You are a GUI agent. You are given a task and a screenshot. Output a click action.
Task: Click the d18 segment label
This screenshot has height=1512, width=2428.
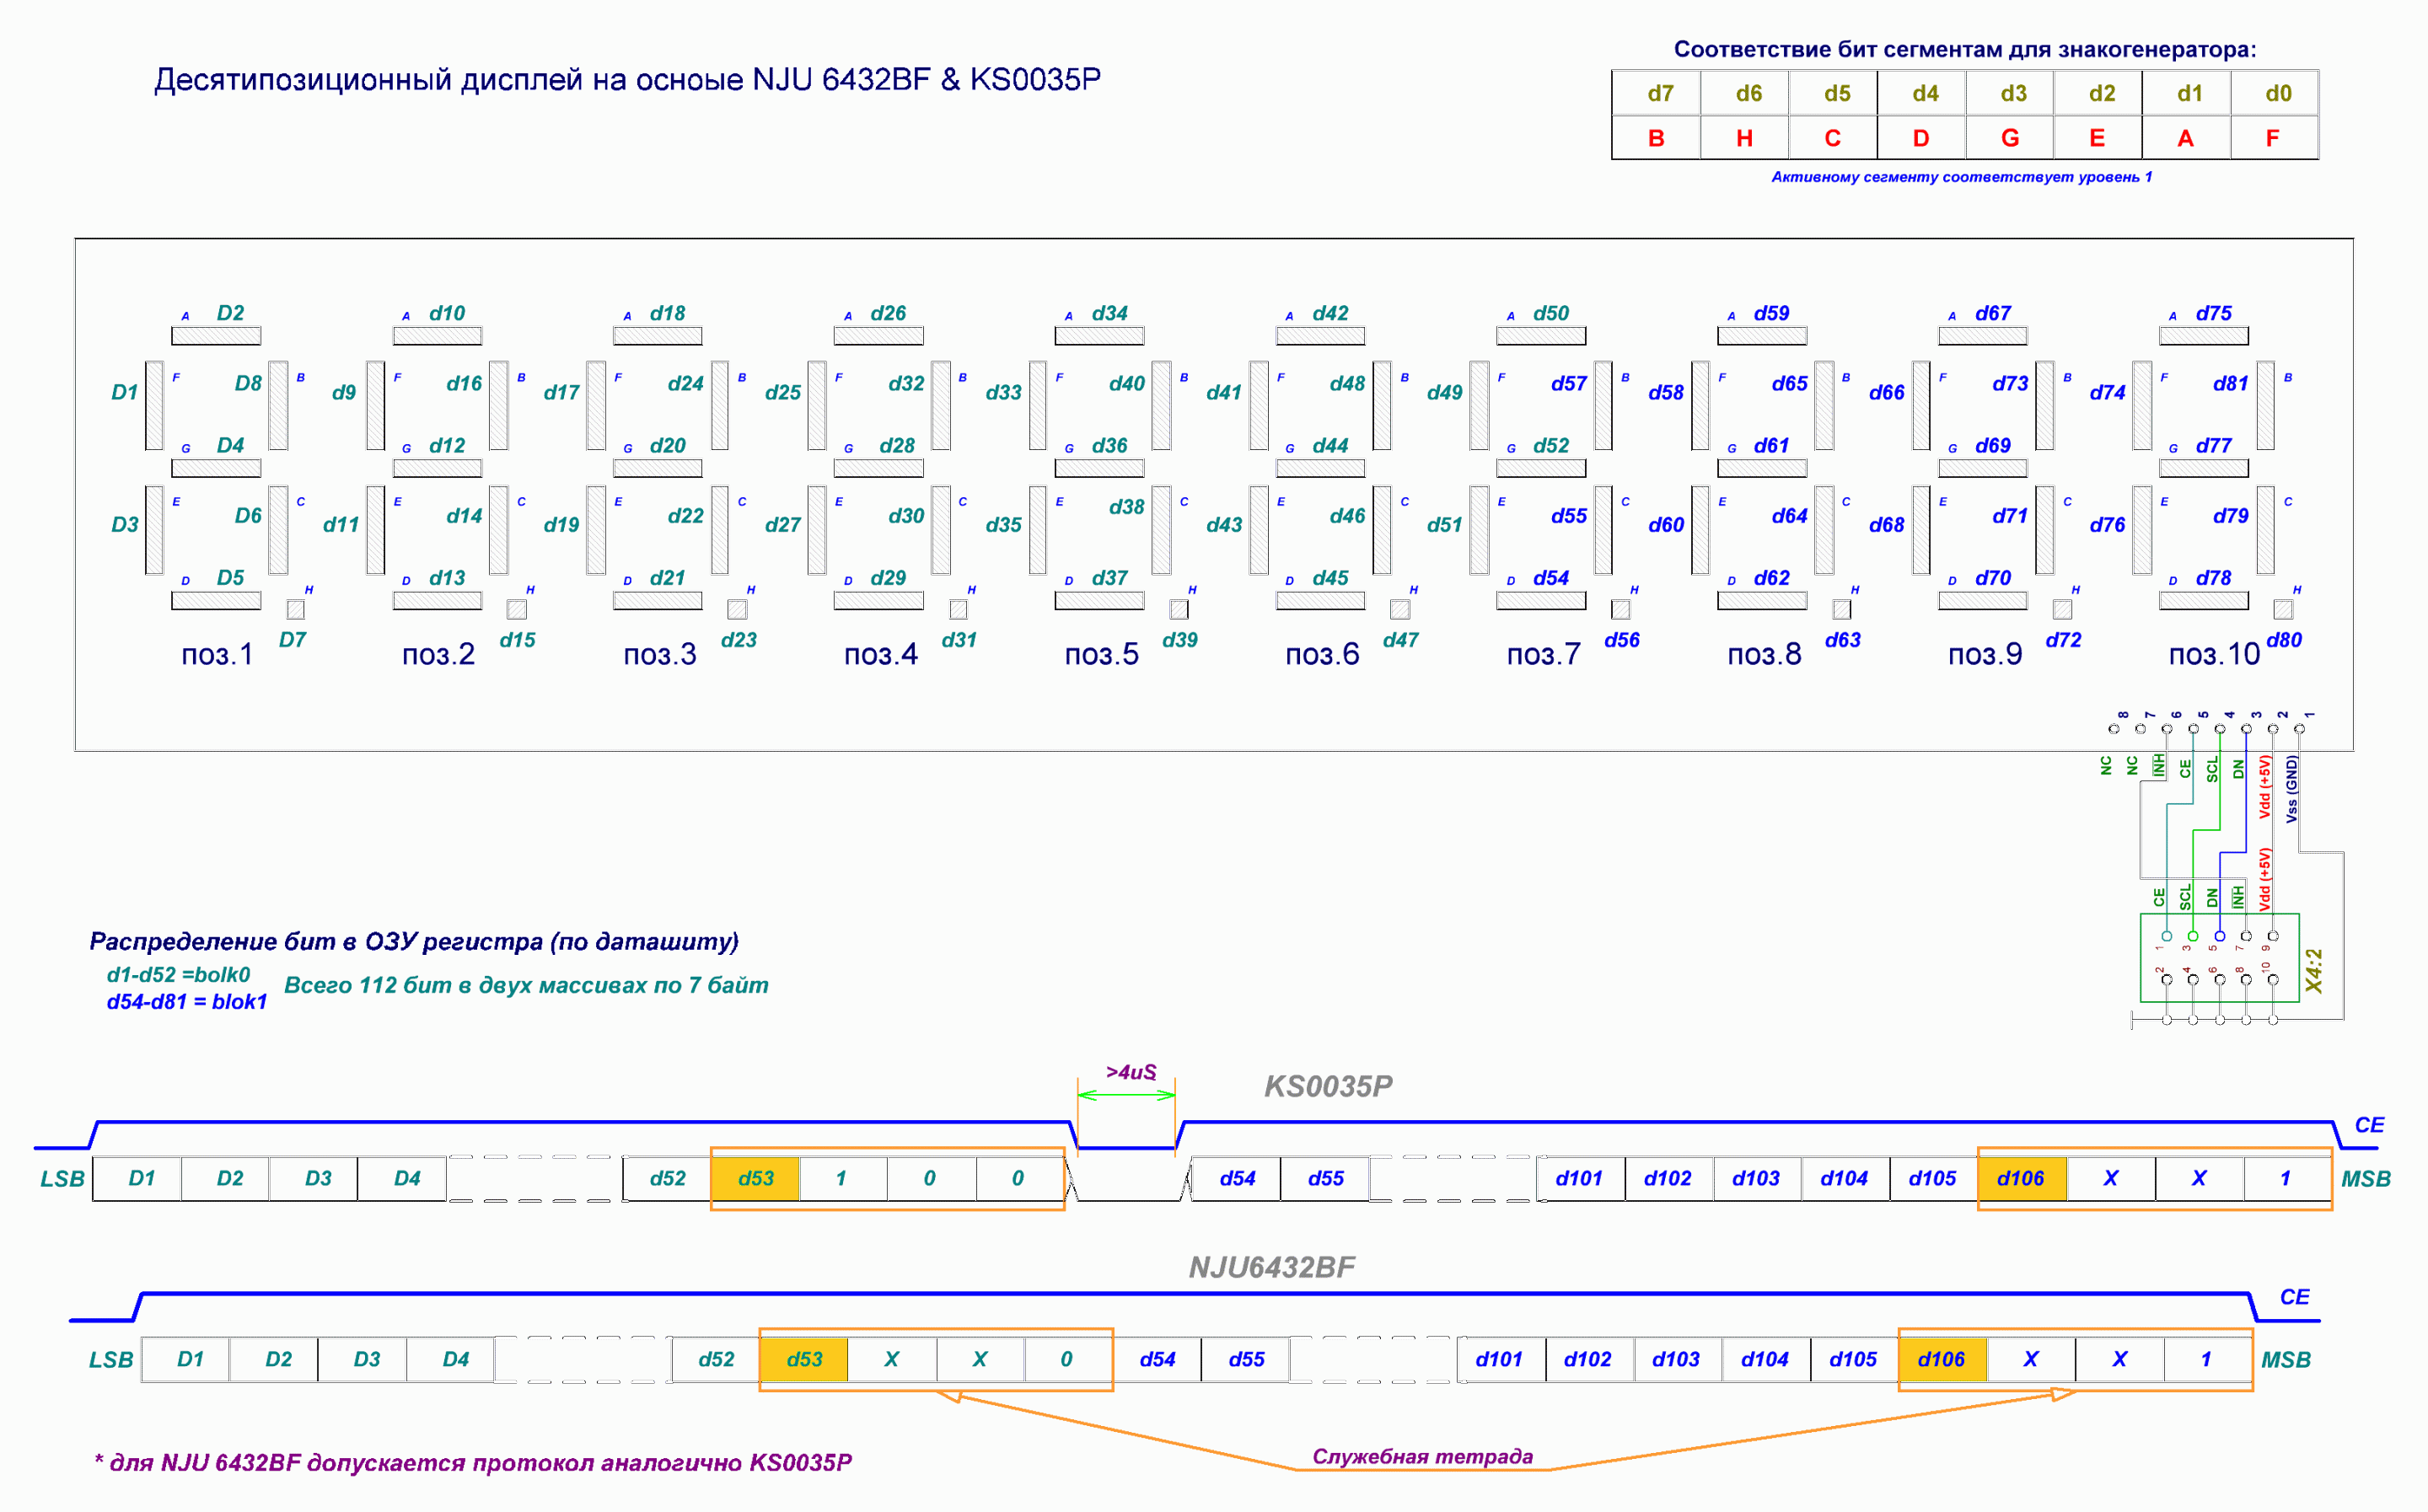[x=668, y=313]
